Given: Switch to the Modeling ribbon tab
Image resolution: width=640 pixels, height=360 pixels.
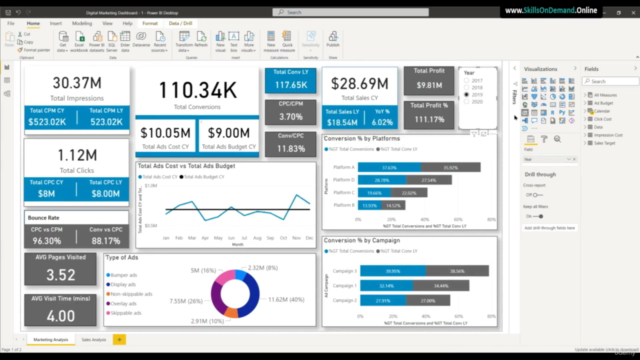Looking at the screenshot, I should click(82, 23).
